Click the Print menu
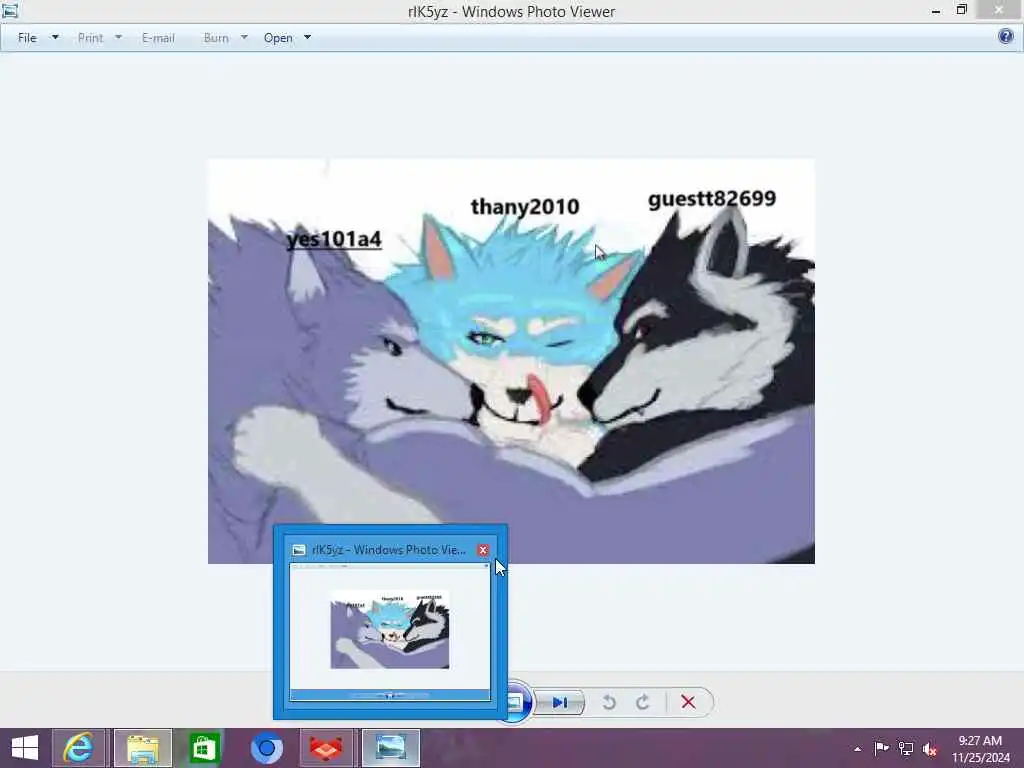1024x768 pixels. 90,38
